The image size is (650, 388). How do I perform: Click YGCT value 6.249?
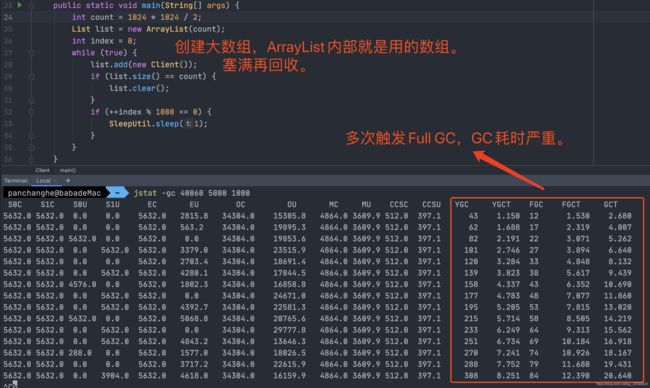pos(508,330)
